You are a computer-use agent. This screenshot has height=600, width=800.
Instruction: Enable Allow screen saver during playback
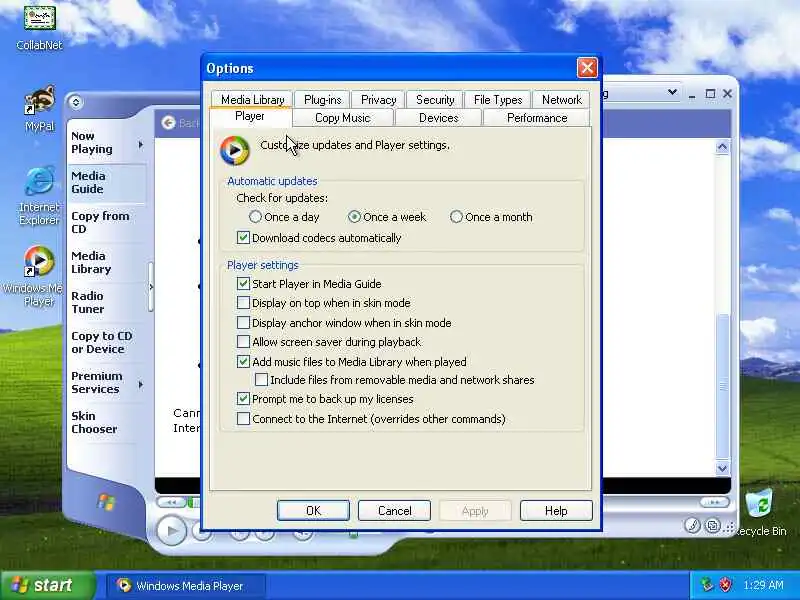coord(329,342)
